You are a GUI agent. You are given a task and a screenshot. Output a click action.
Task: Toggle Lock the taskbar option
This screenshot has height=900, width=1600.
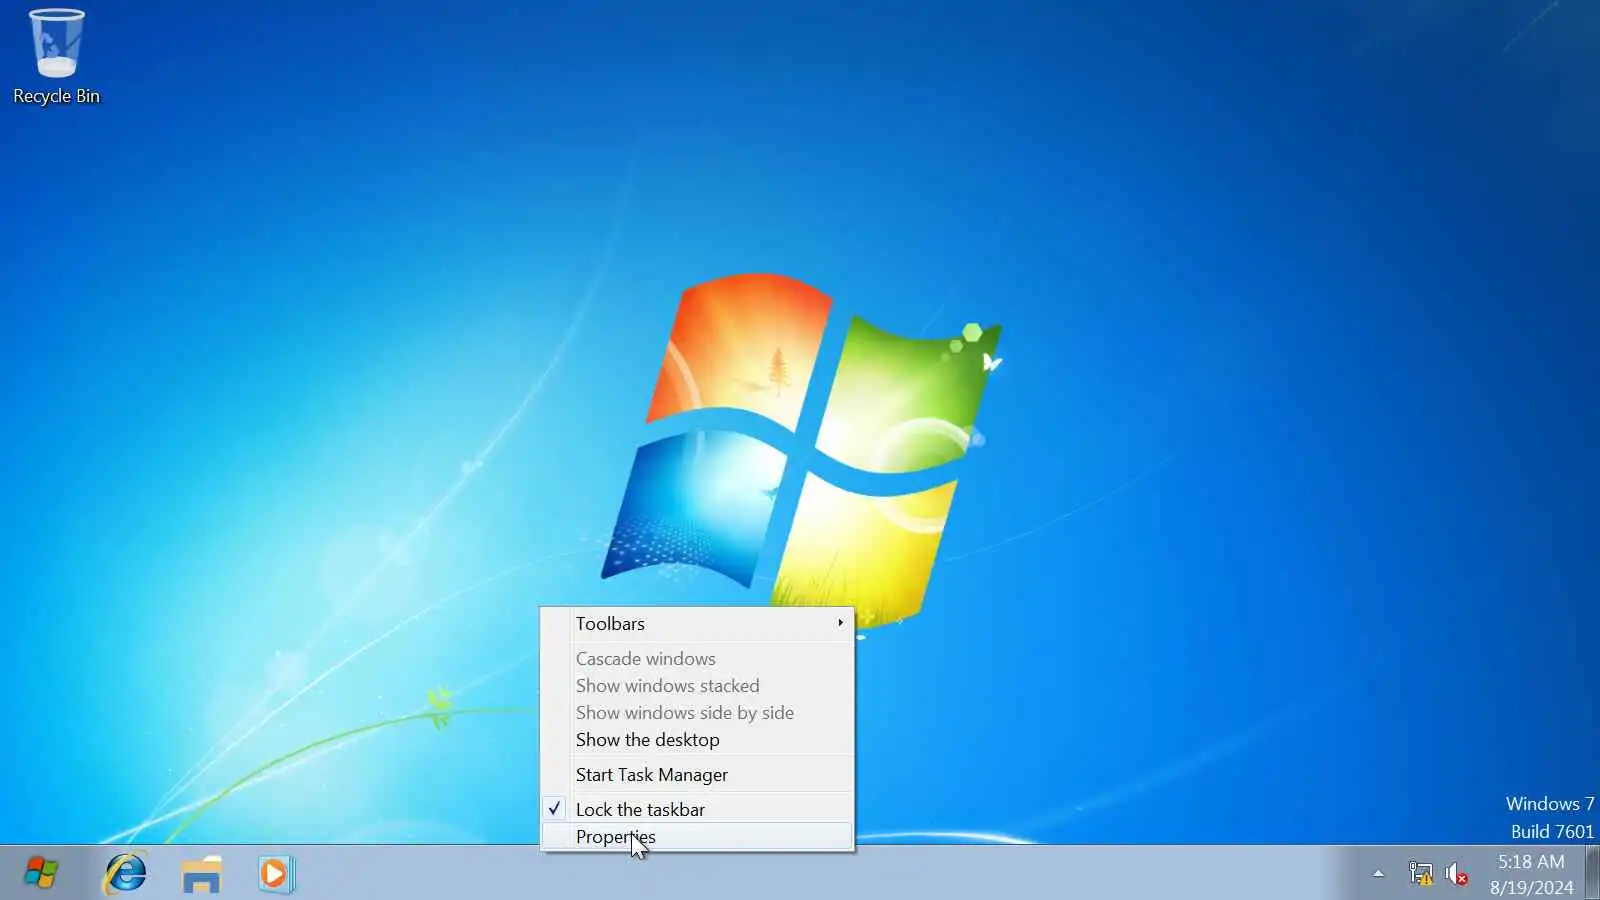(x=698, y=809)
